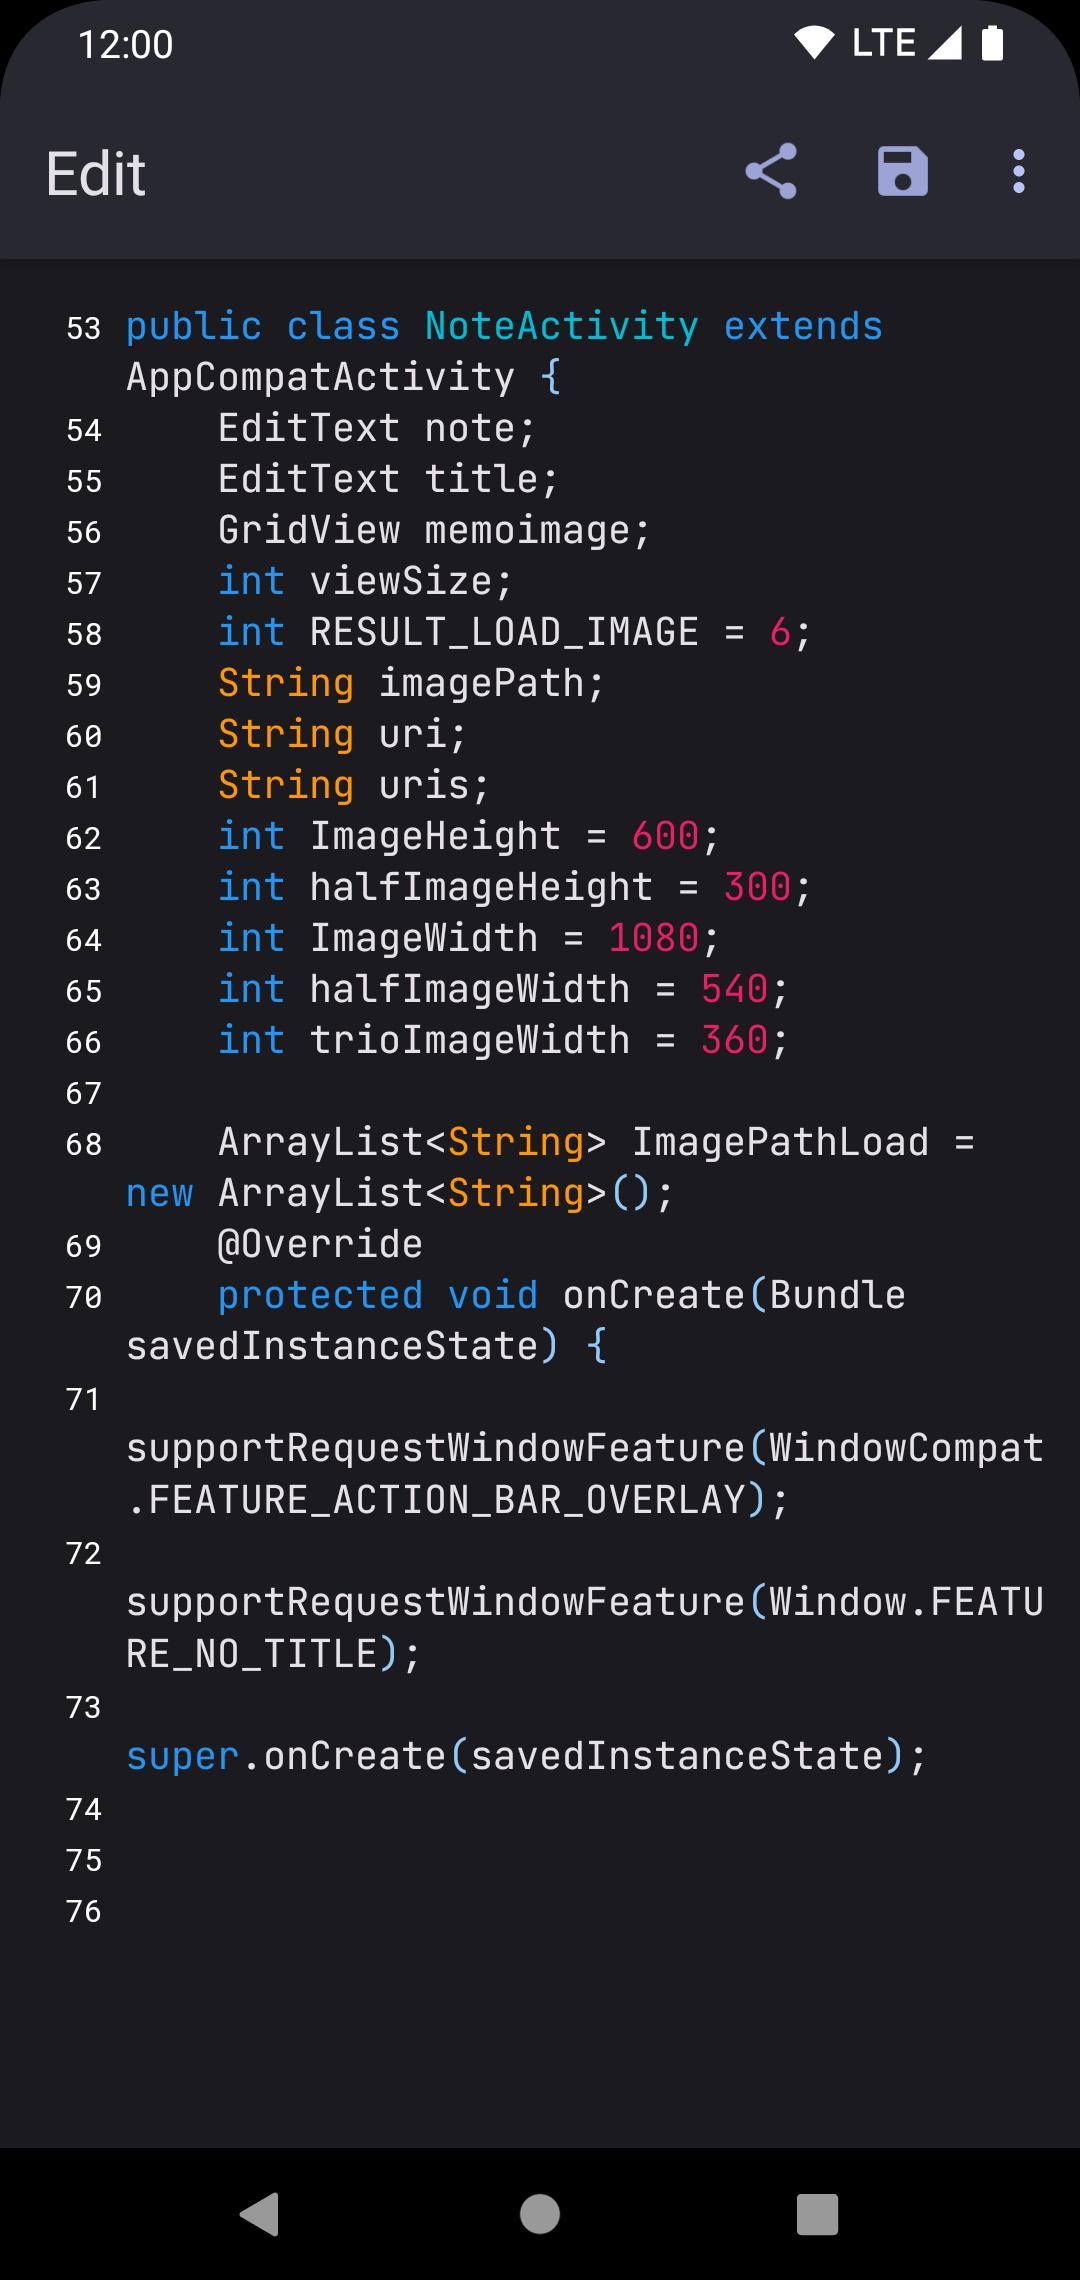The image size is (1080, 2280).
Task: Place cursor on line number 53
Action: pos(84,329)
